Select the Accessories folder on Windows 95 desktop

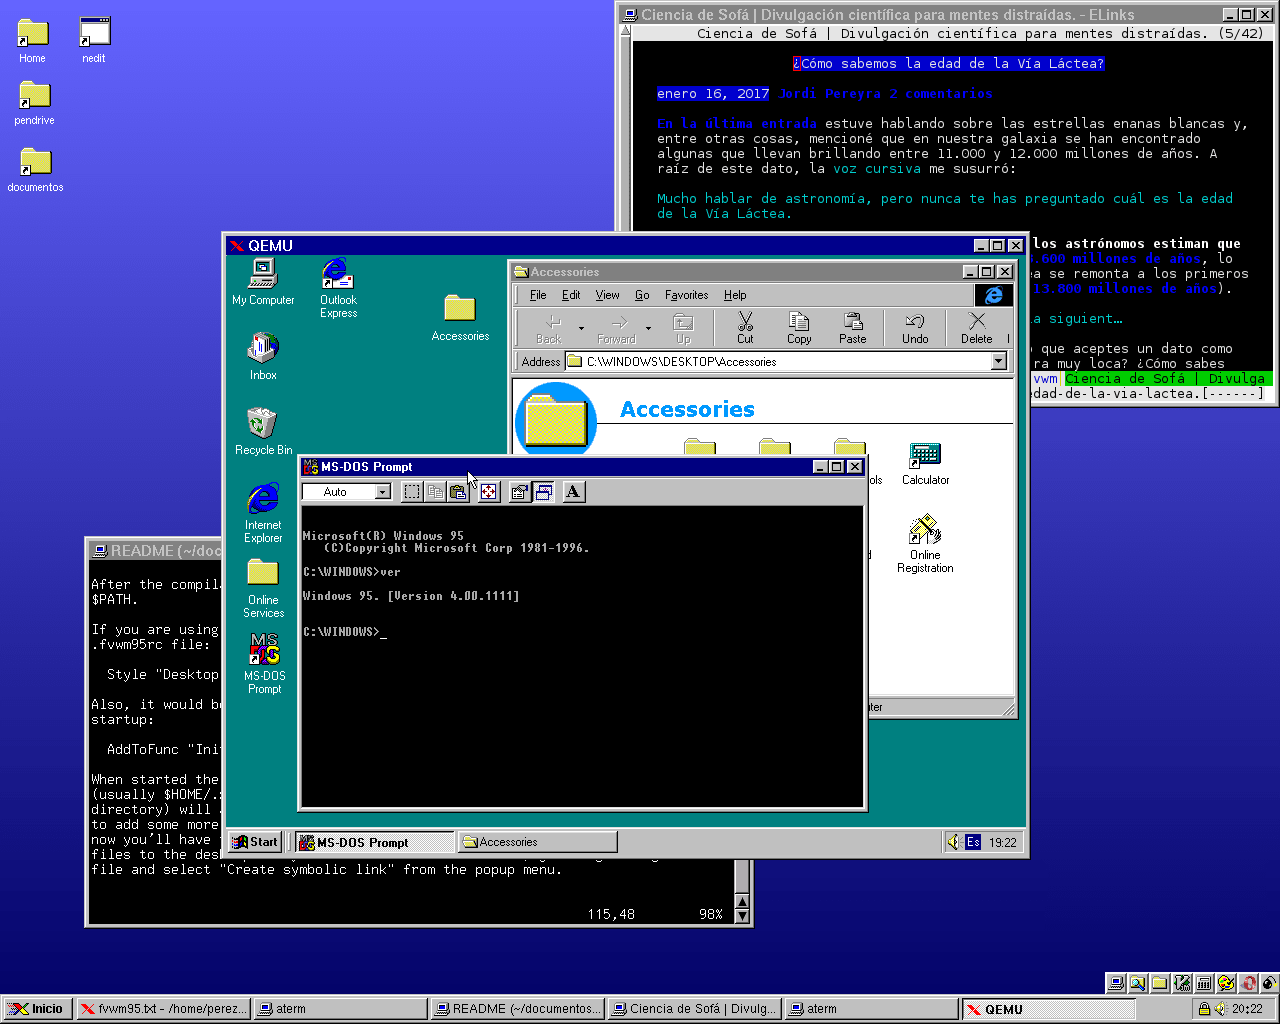[460, 318]
